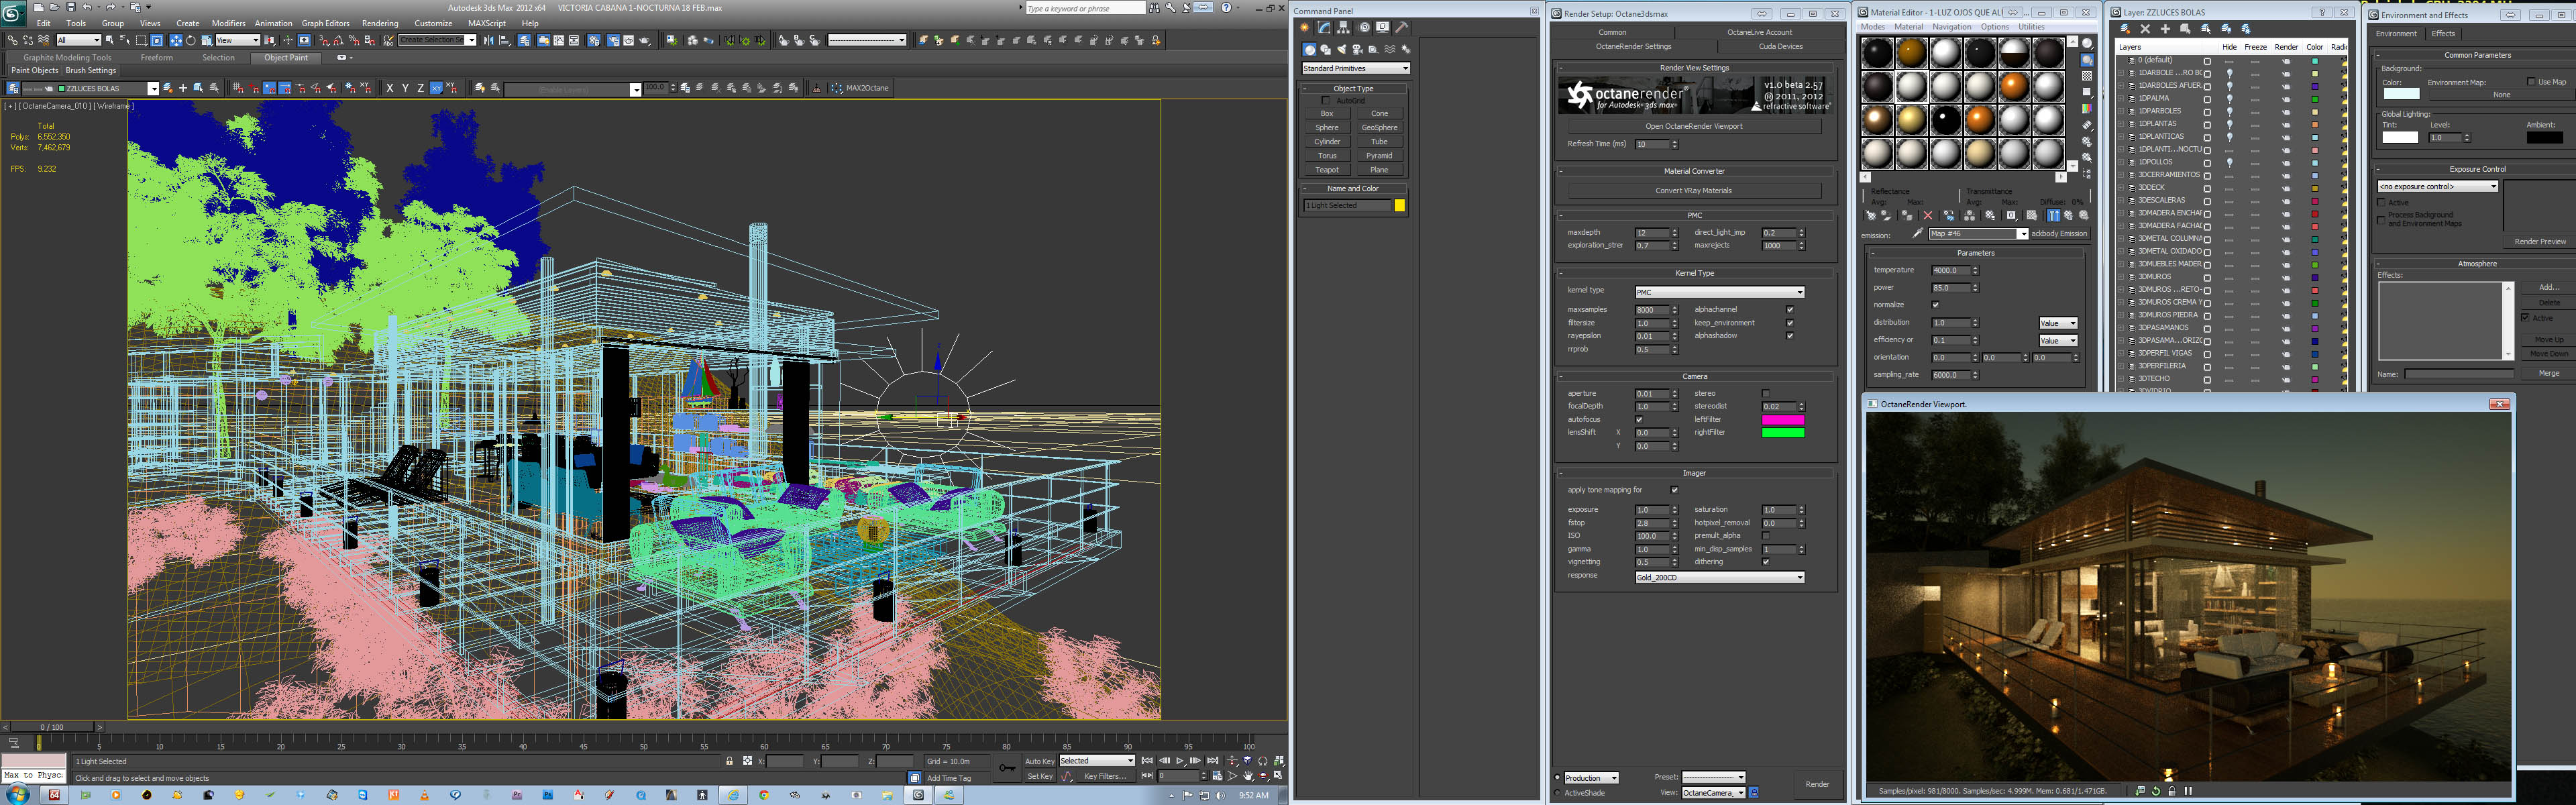Click the pause icon in OctaneRender Viewport
The image size is (2576, 805).
coord(2188,791)
